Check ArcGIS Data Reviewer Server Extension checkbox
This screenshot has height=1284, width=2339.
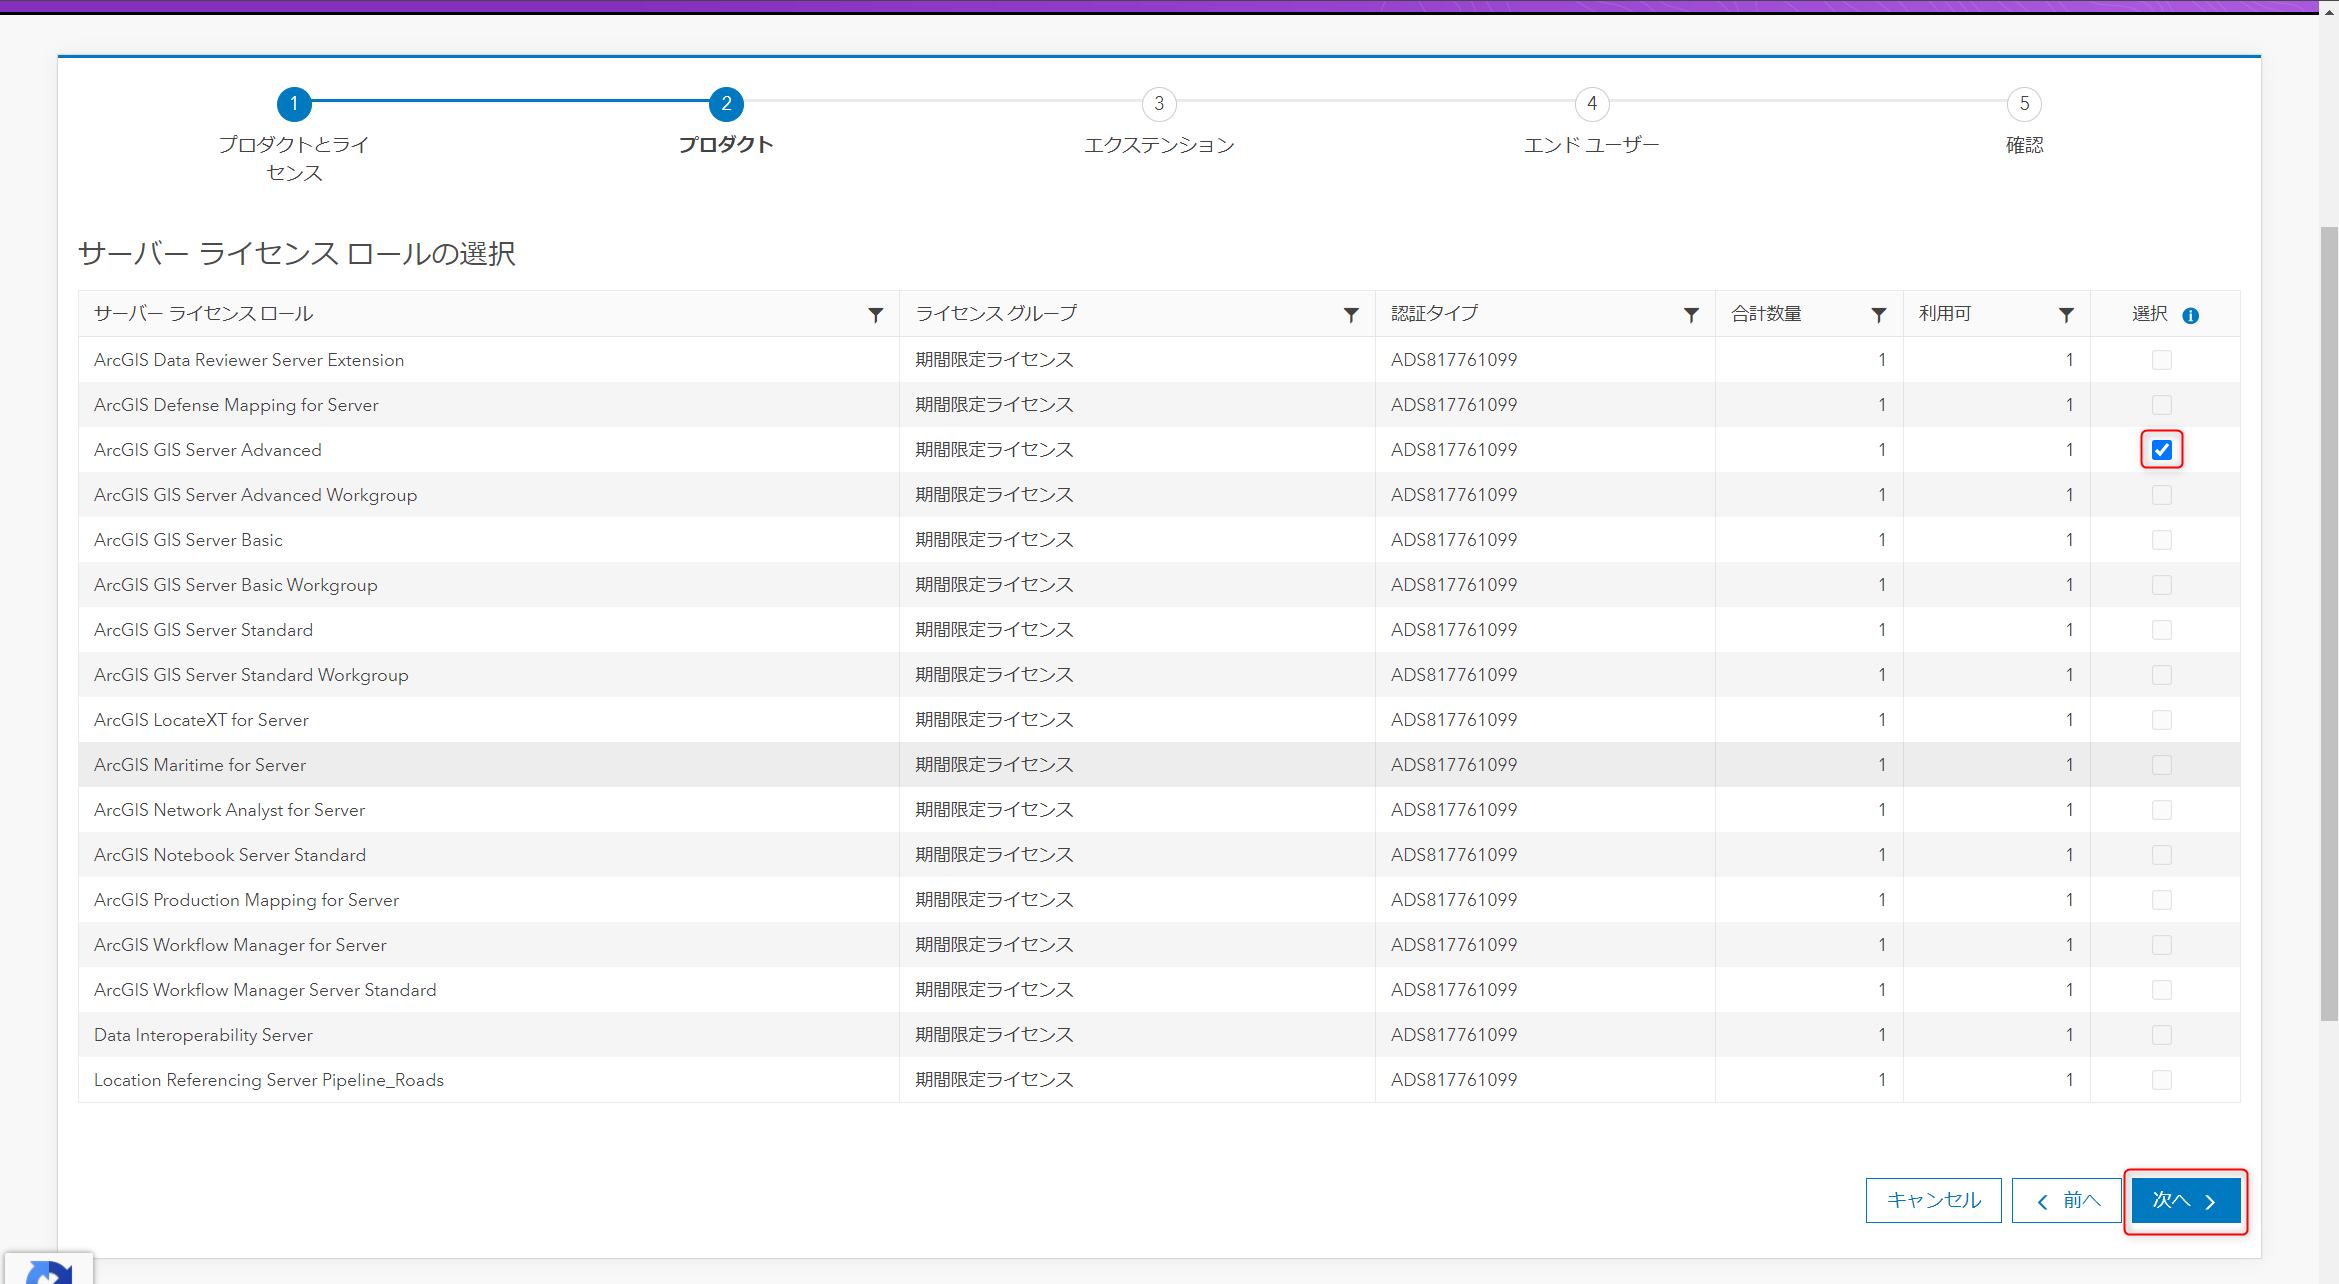click(x=2162, y=360)
